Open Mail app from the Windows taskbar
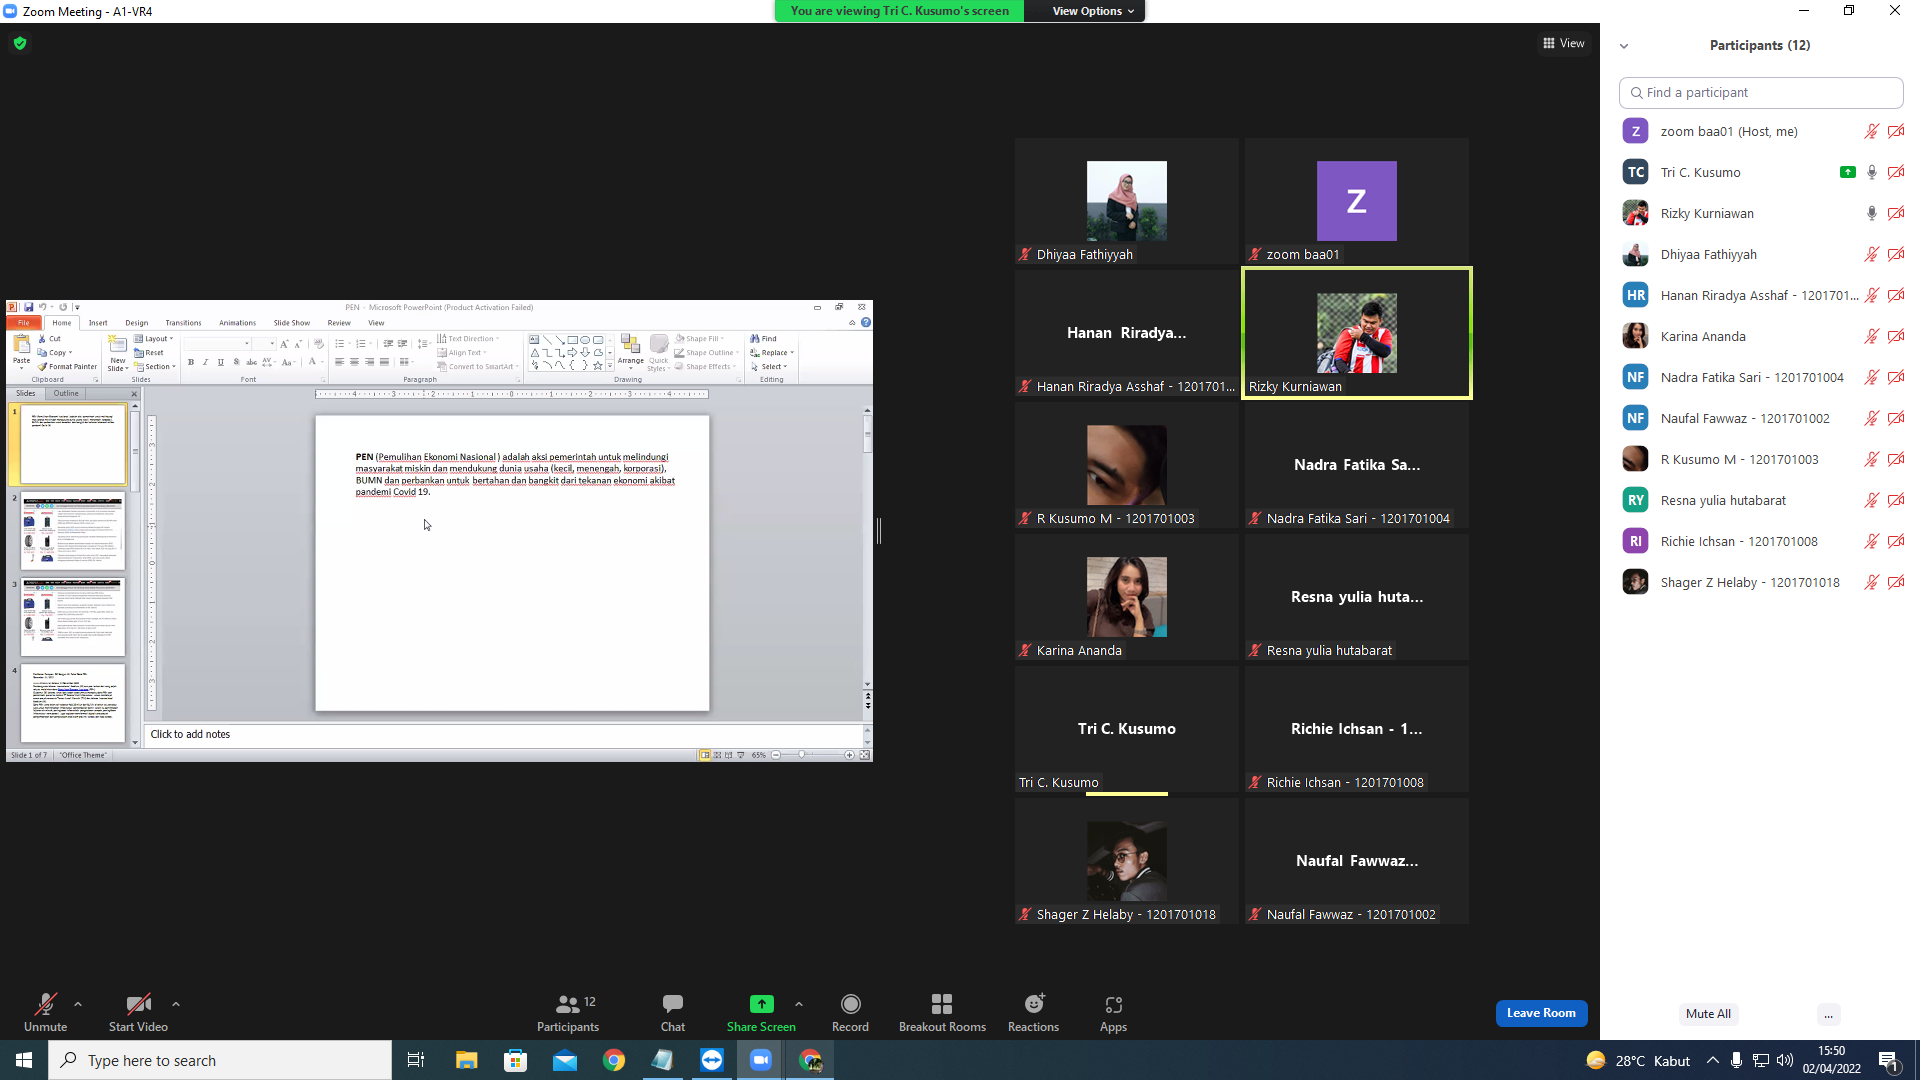Image resolution: width=1920 pixels, height=1080 pixels. (x=565, y=1060)
